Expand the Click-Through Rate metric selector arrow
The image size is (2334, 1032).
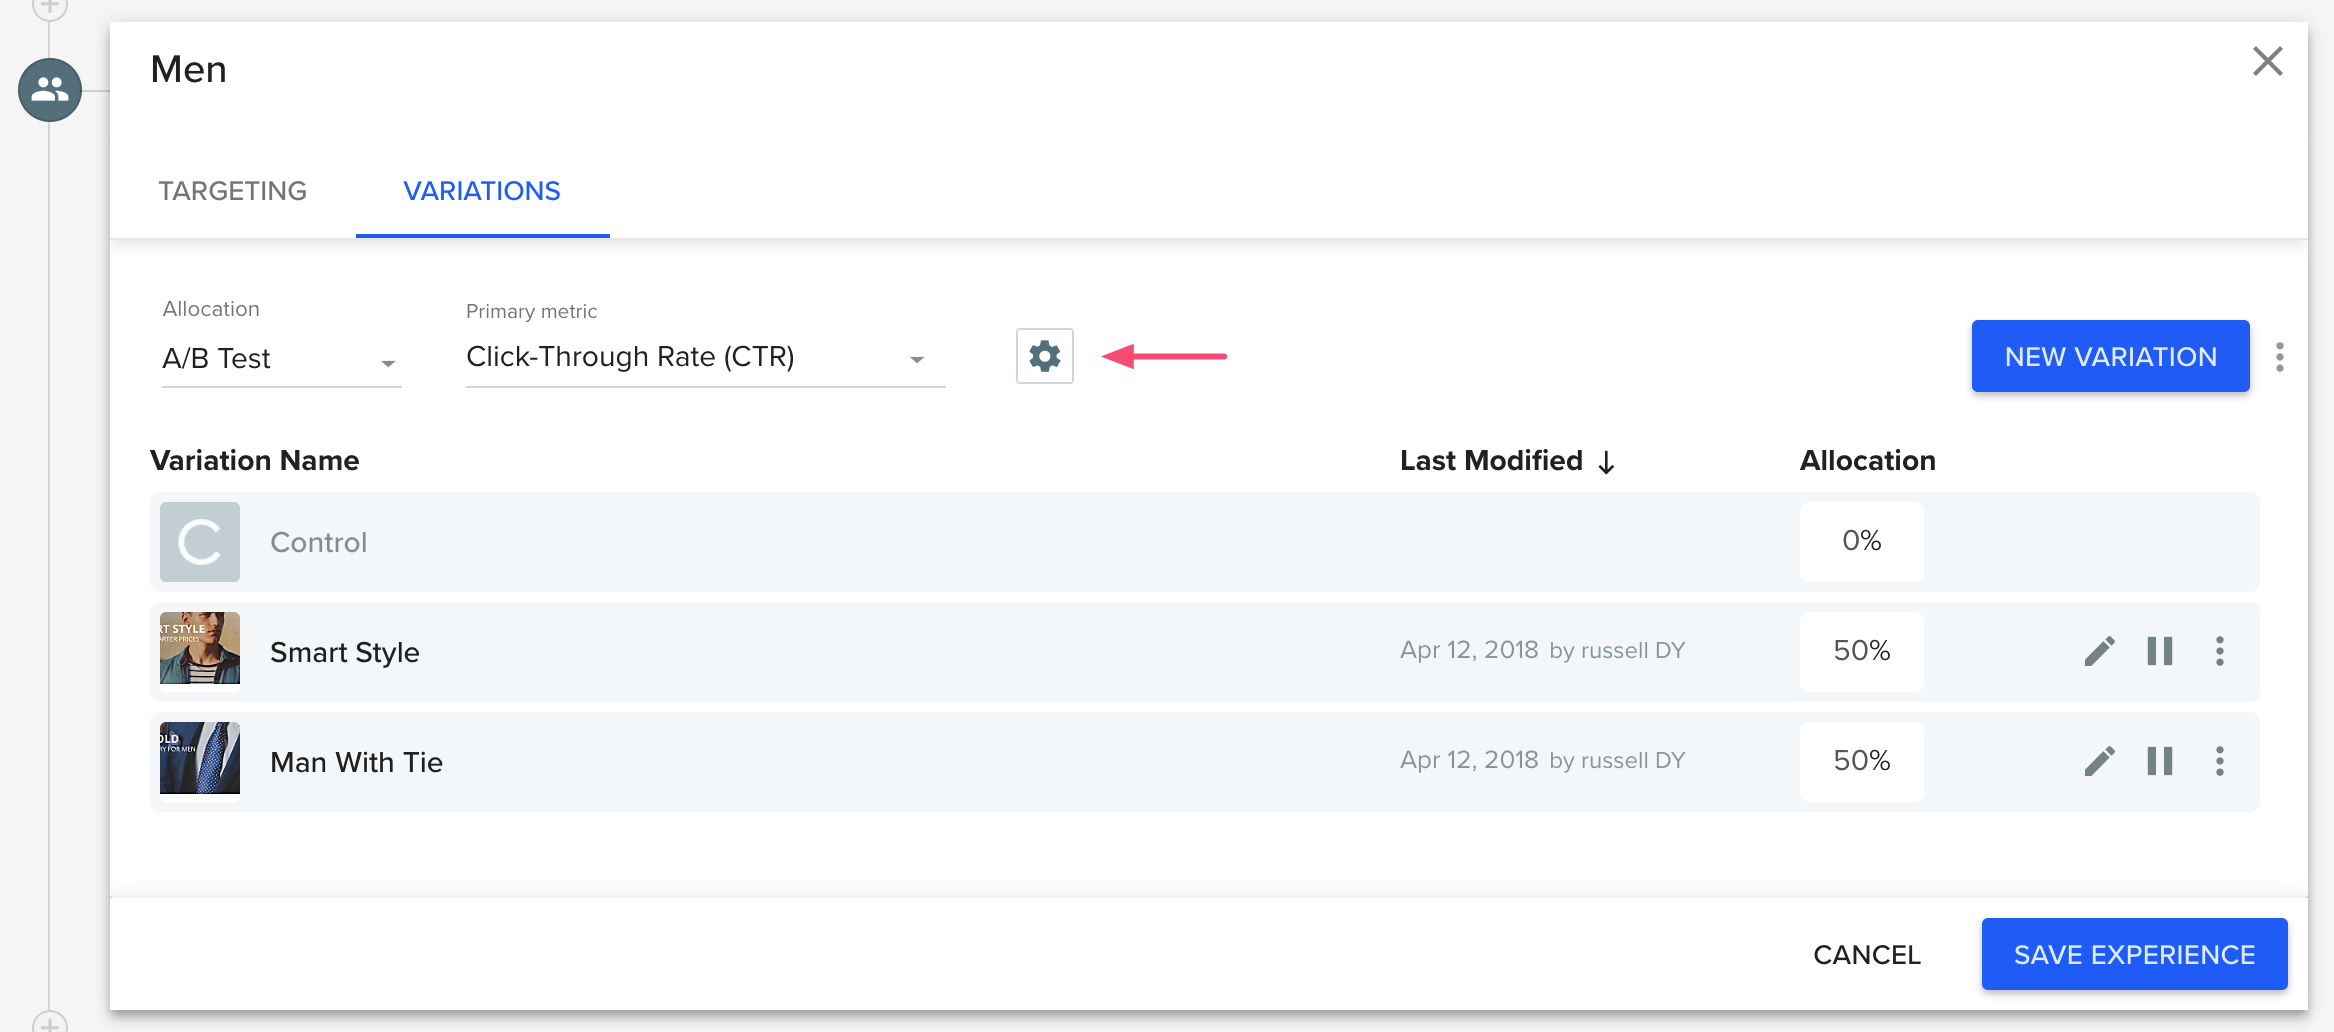click(916, 360)
